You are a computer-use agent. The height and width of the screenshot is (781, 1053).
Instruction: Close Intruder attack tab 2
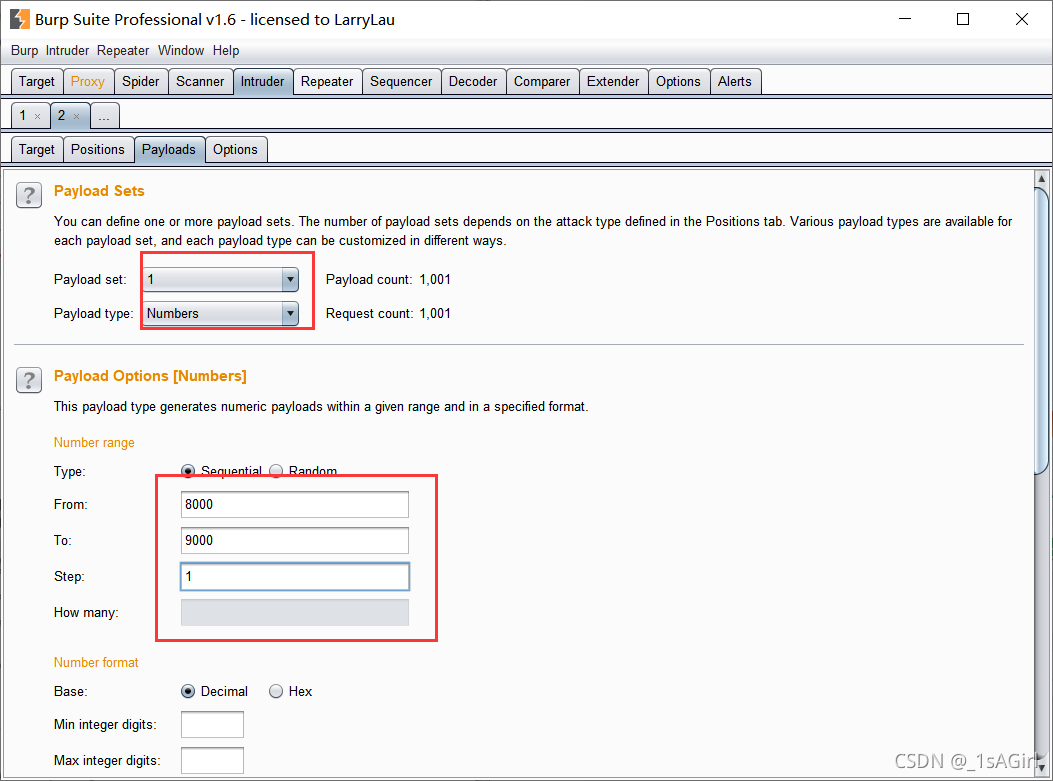click(x=77, y=117)
